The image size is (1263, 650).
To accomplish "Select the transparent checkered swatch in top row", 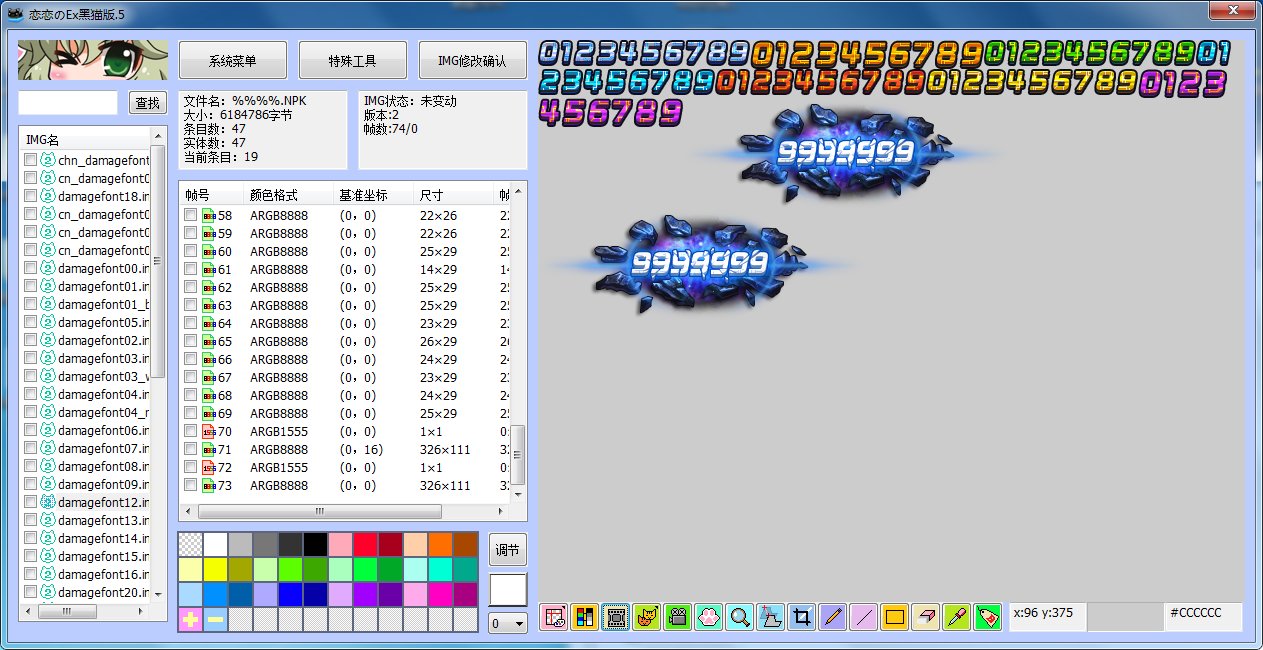I will (x=190, y=545).
